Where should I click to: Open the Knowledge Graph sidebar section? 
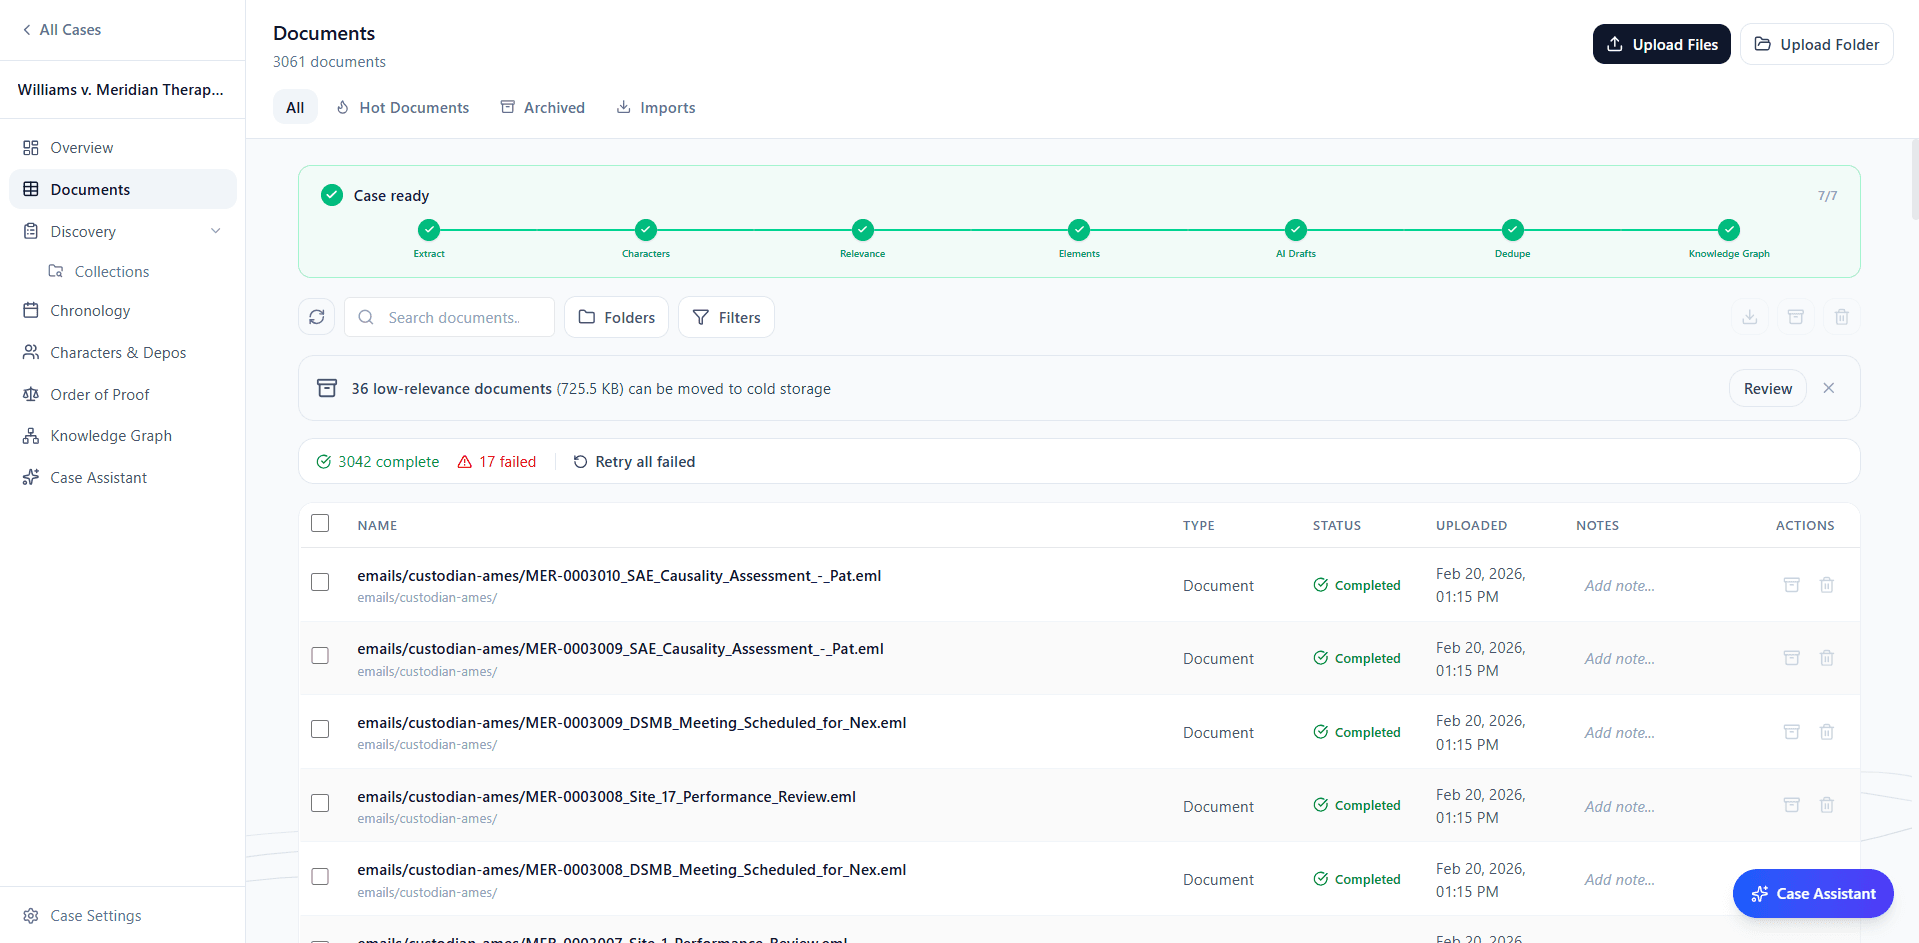(x=109, y=435)
